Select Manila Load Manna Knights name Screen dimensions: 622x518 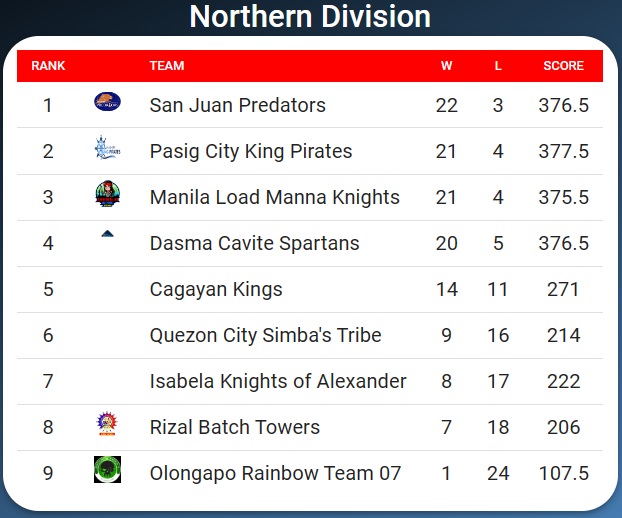(274, 197)
